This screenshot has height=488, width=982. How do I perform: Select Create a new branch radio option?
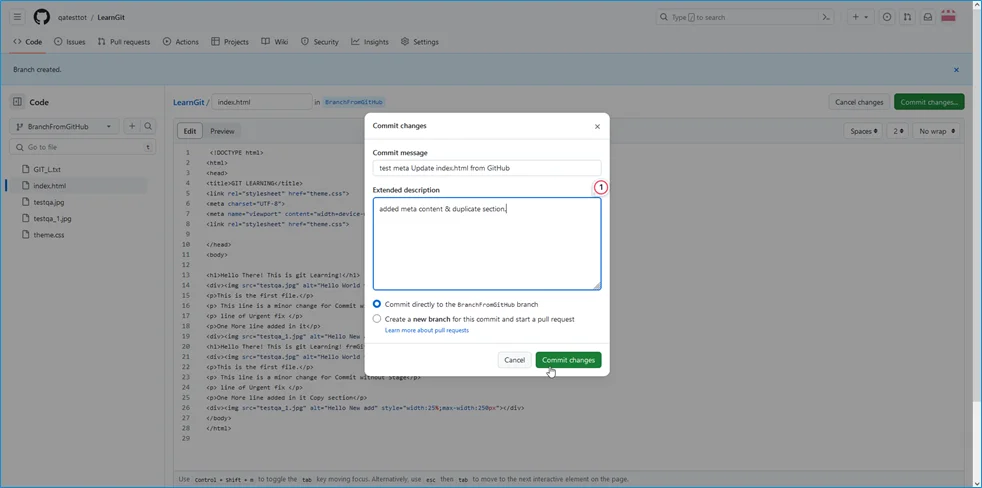tap(377, 319)
